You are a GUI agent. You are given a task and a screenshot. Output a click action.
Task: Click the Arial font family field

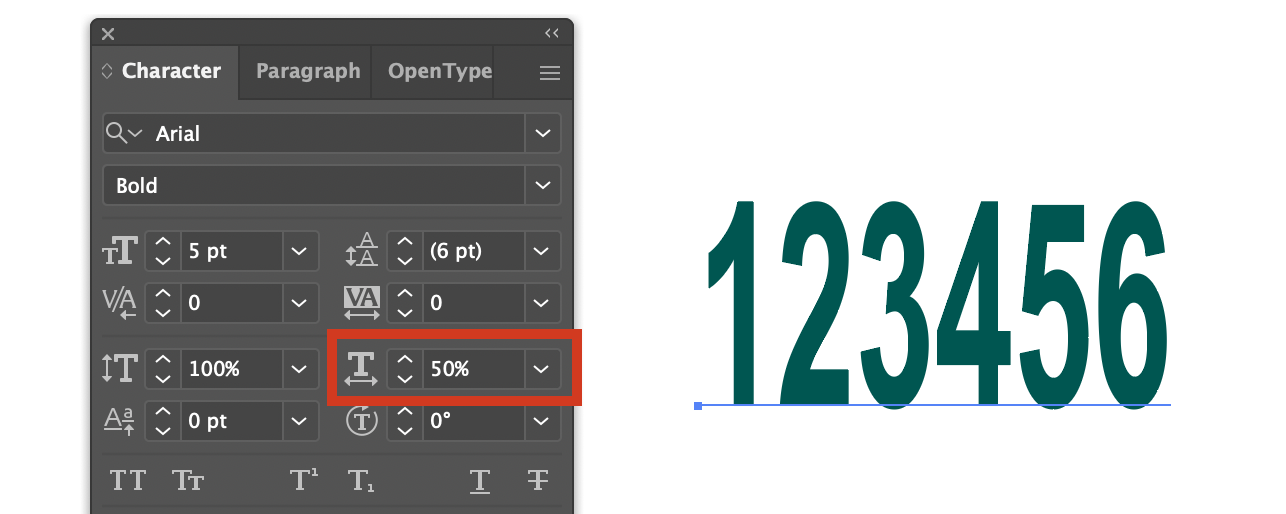(339, 133)
